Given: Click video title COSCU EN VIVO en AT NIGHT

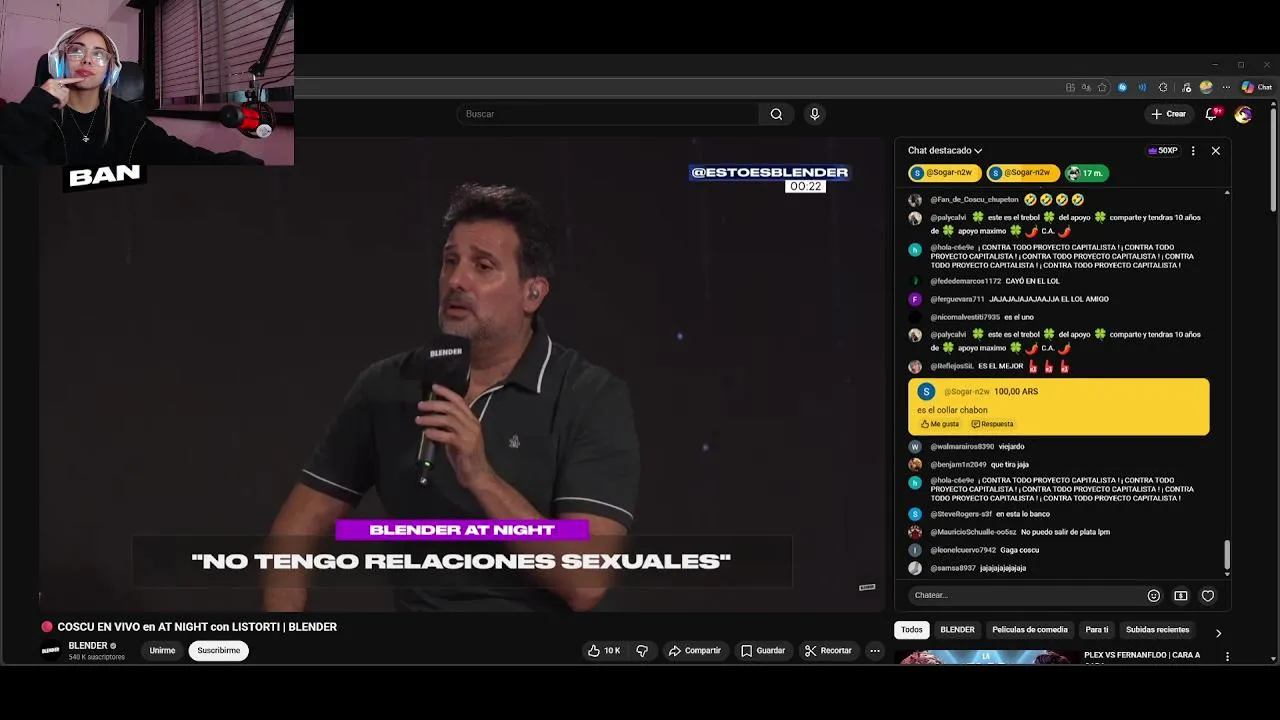Looking at the screenshot, I should 197,627.
